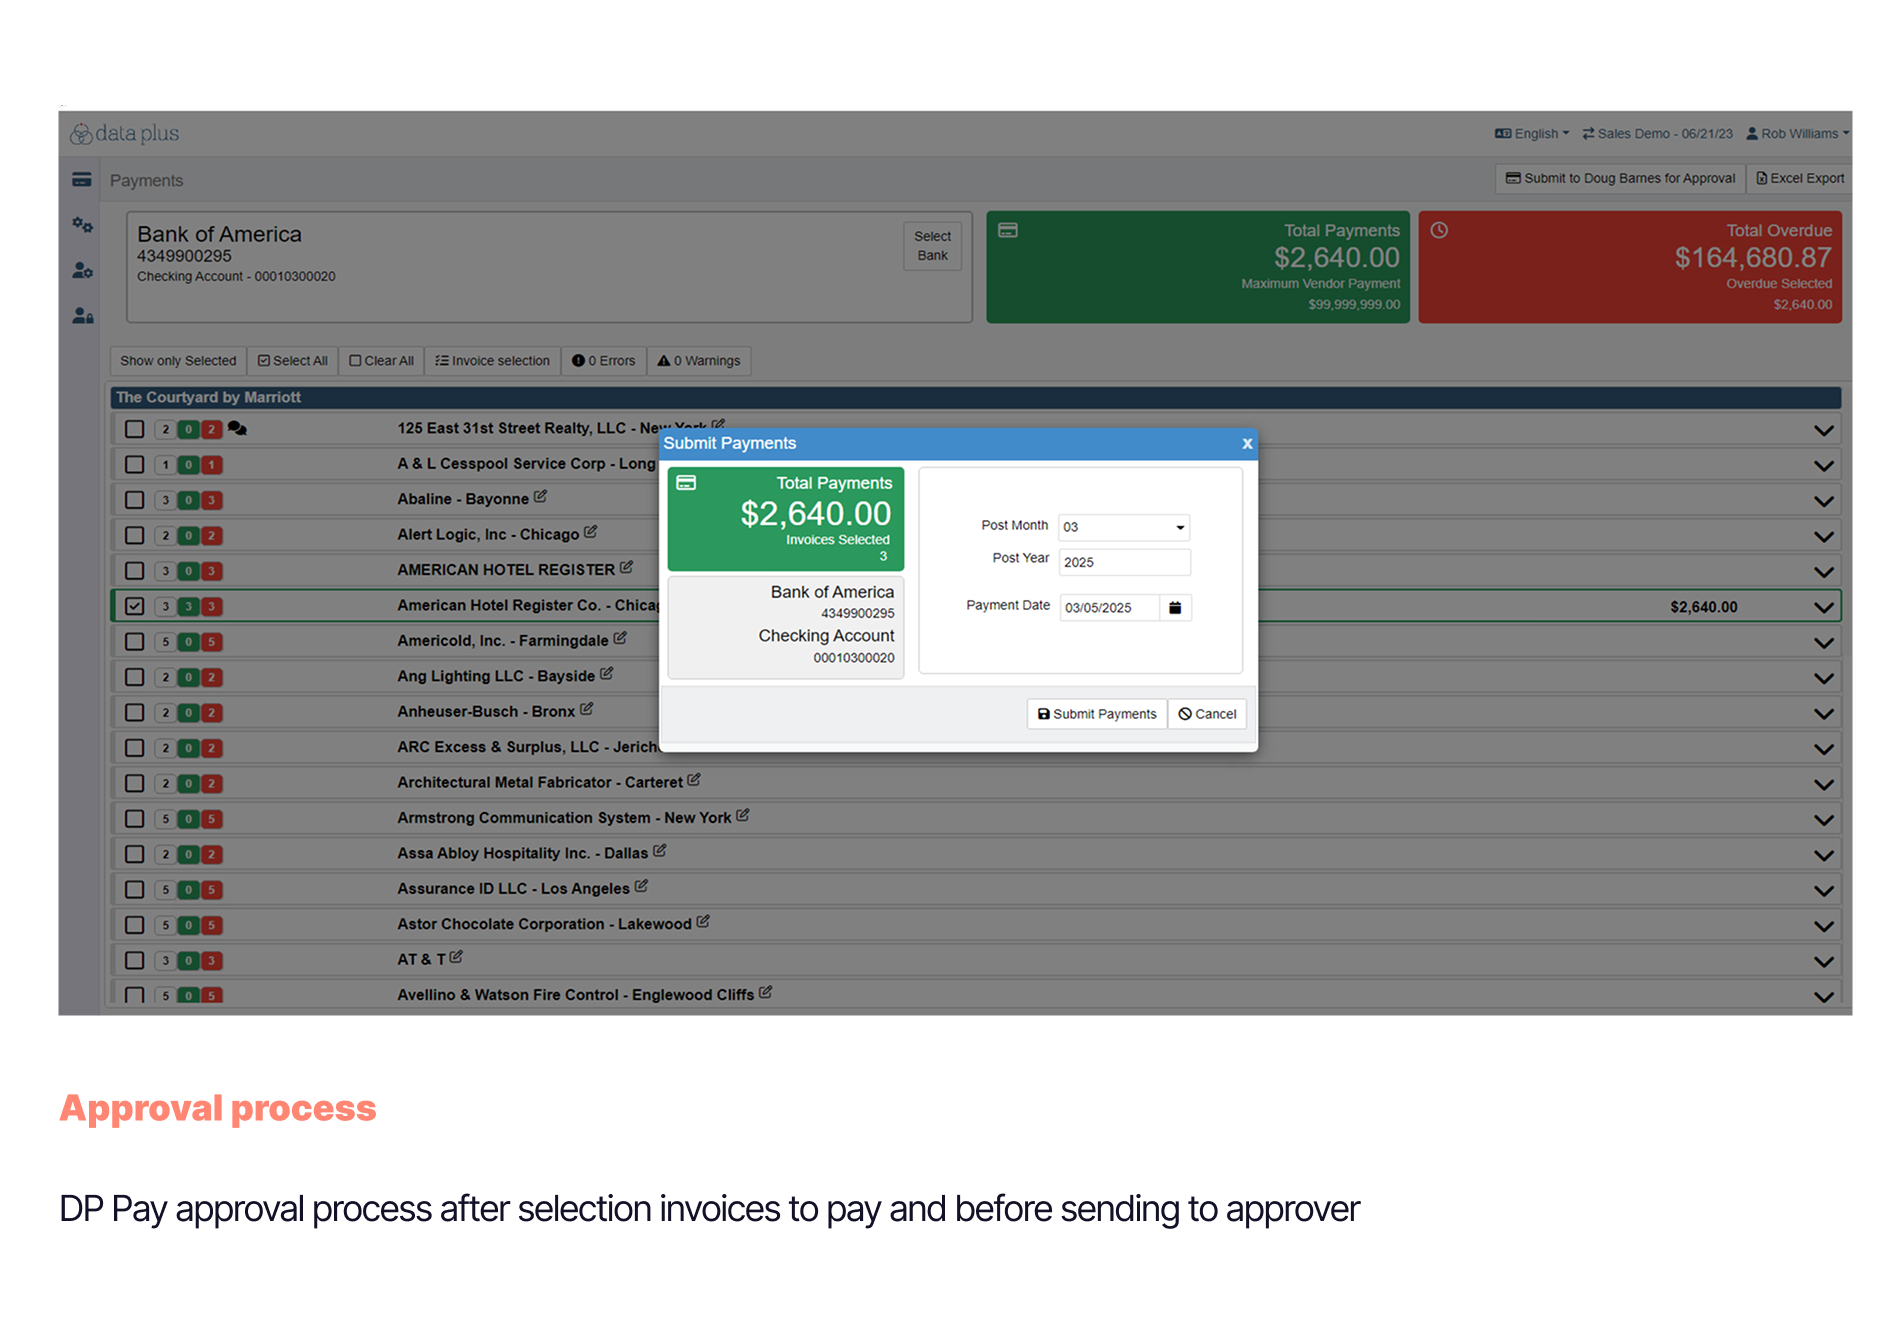Image resolution: width=1898 pixels, height=1317 pixels.
Task: Open the user settings sidebar icon
Action: coord(82,270)
